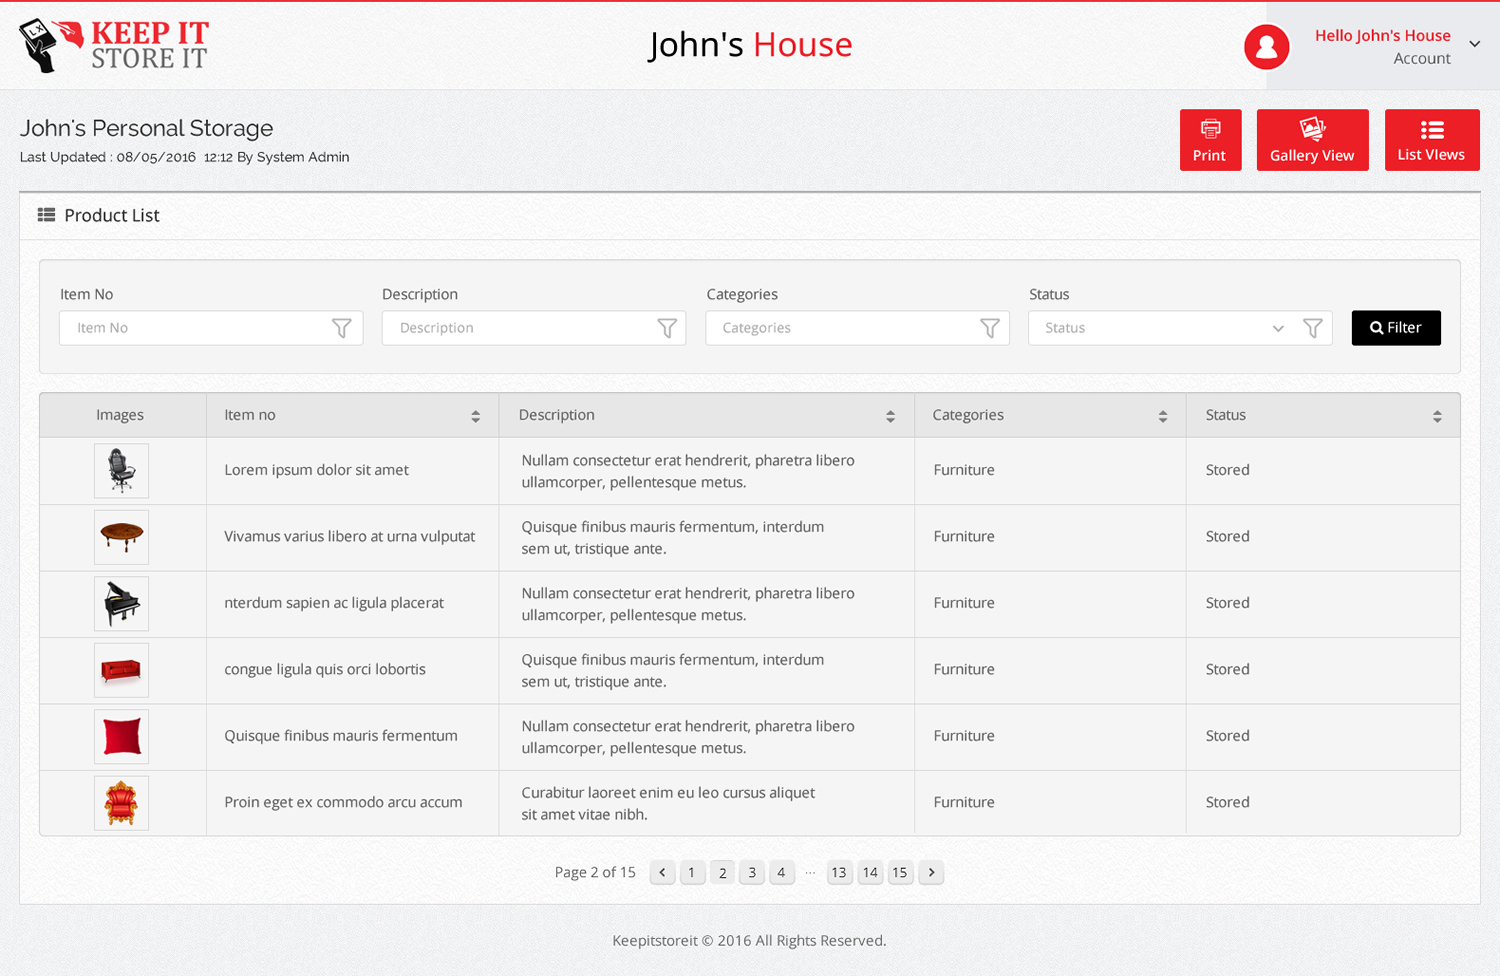Click the Keep It Store It logo
Screen dimensions: 1500x976
tap(113, 46)
